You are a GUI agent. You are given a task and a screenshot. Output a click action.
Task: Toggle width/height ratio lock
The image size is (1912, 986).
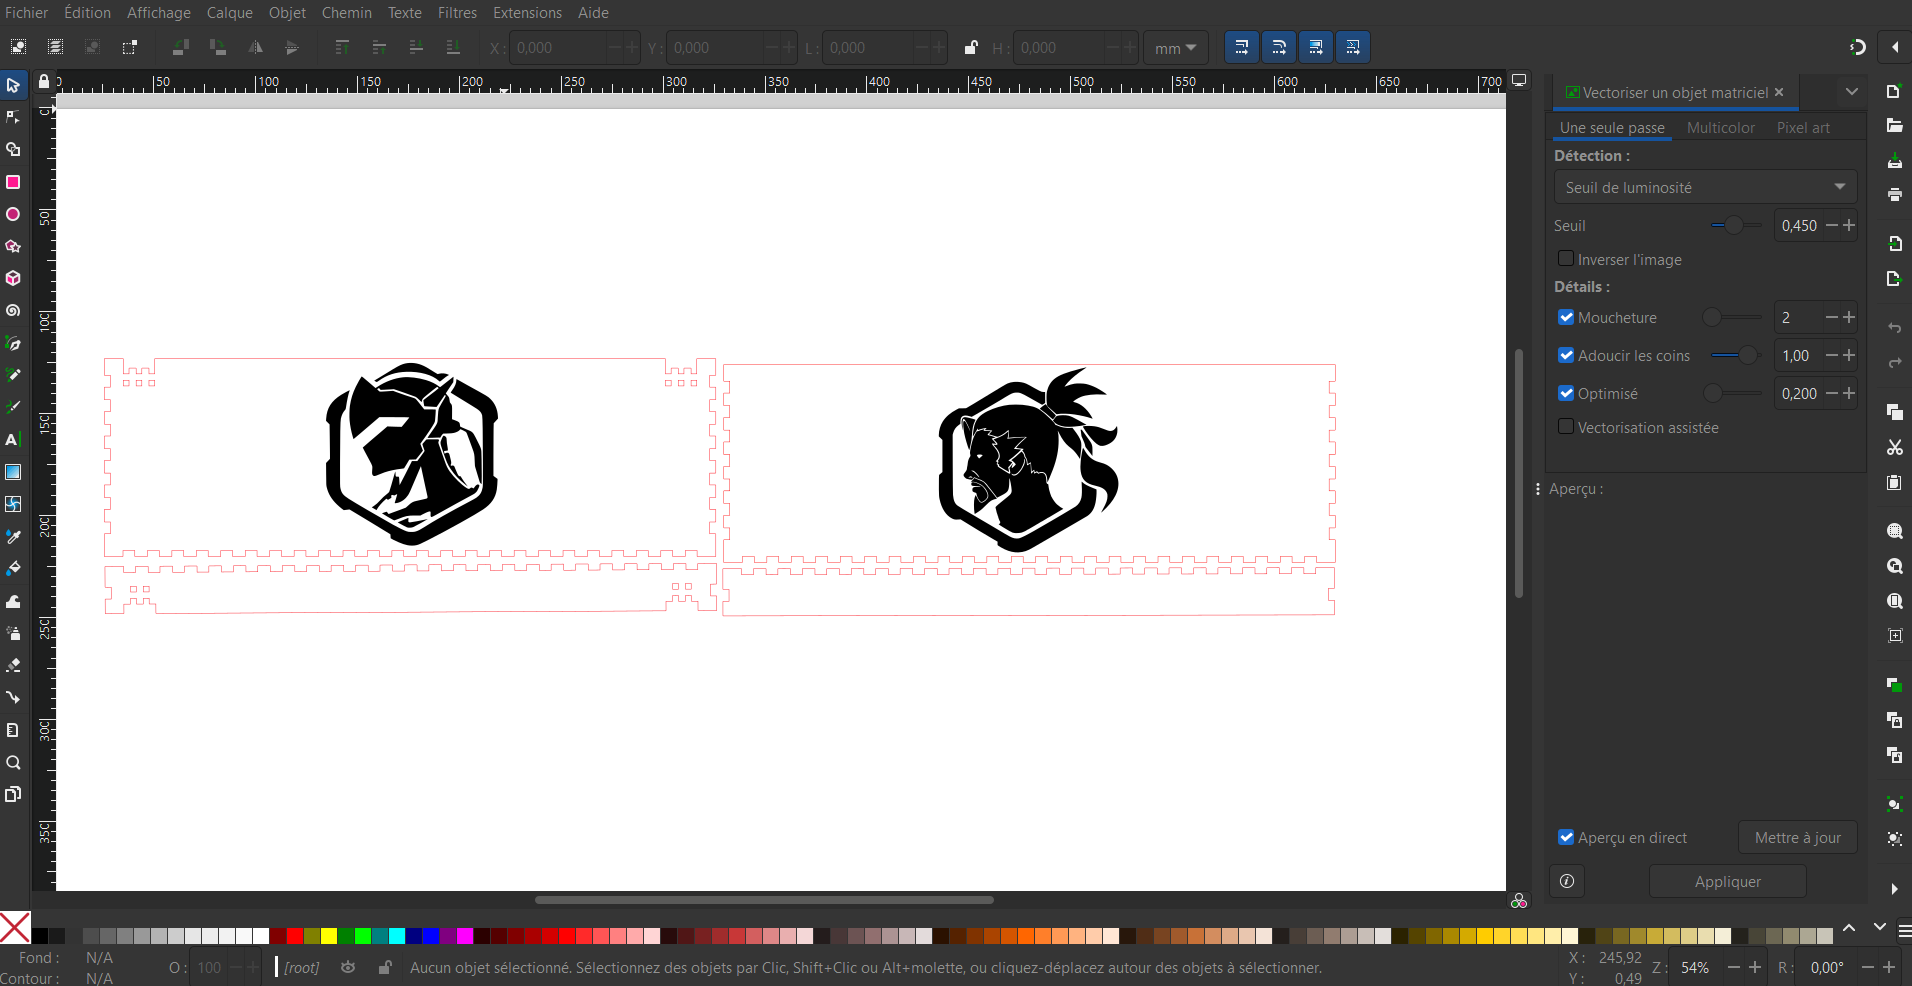click(x=970, y=47)
